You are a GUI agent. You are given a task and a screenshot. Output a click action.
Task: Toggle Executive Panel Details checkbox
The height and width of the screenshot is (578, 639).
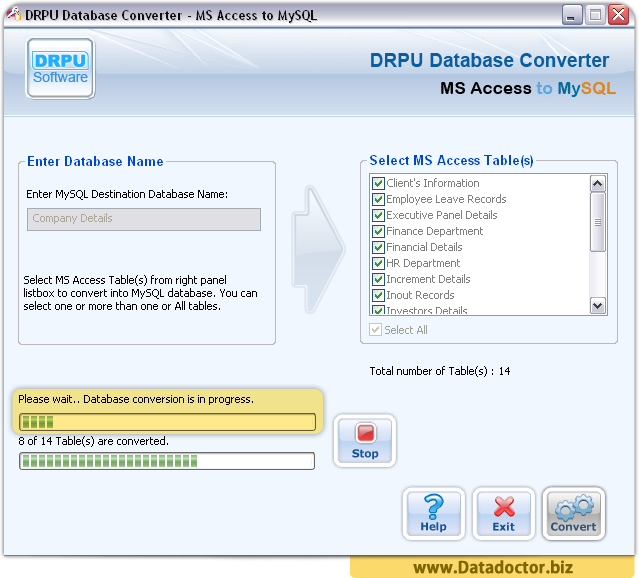(x=378, y=215)
